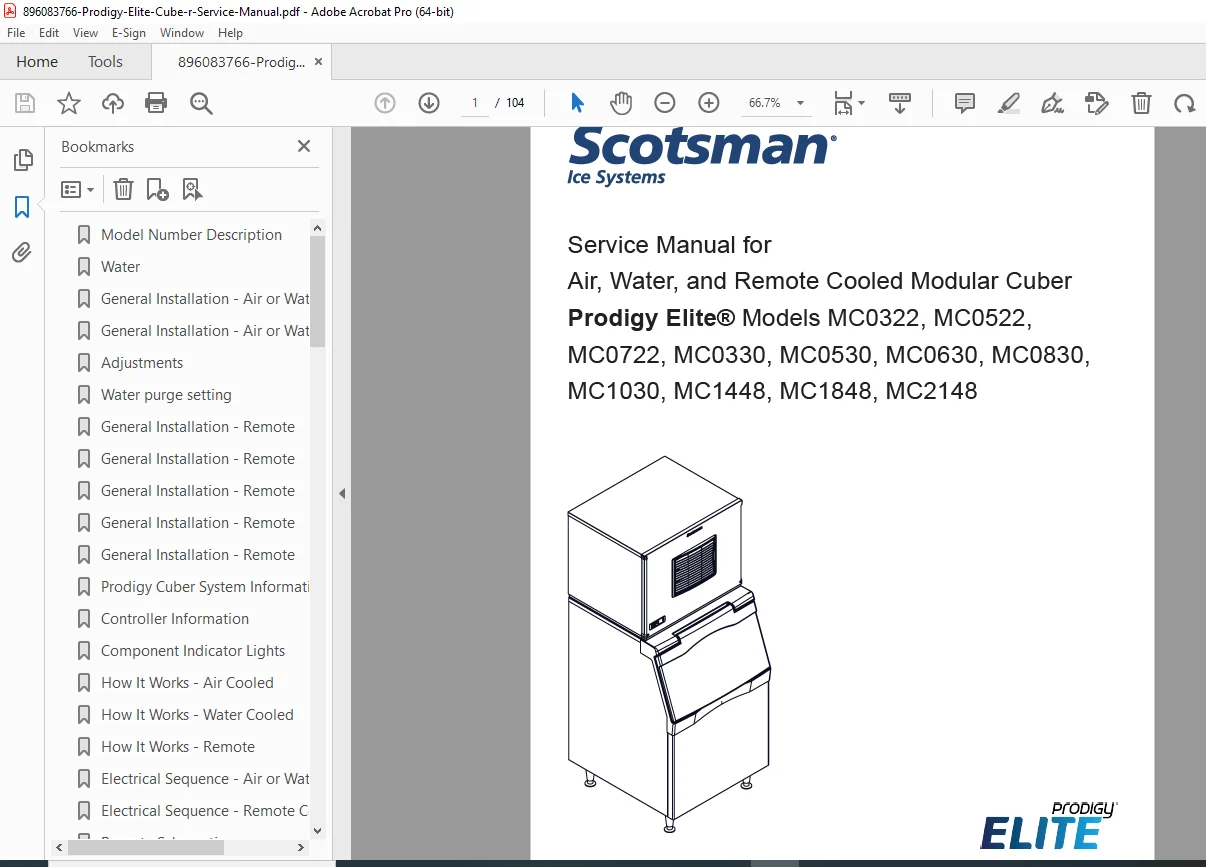The width and height of the screenshot is (1206, 867).
Task: Print the document with printer icon
Action: [156, 103]
